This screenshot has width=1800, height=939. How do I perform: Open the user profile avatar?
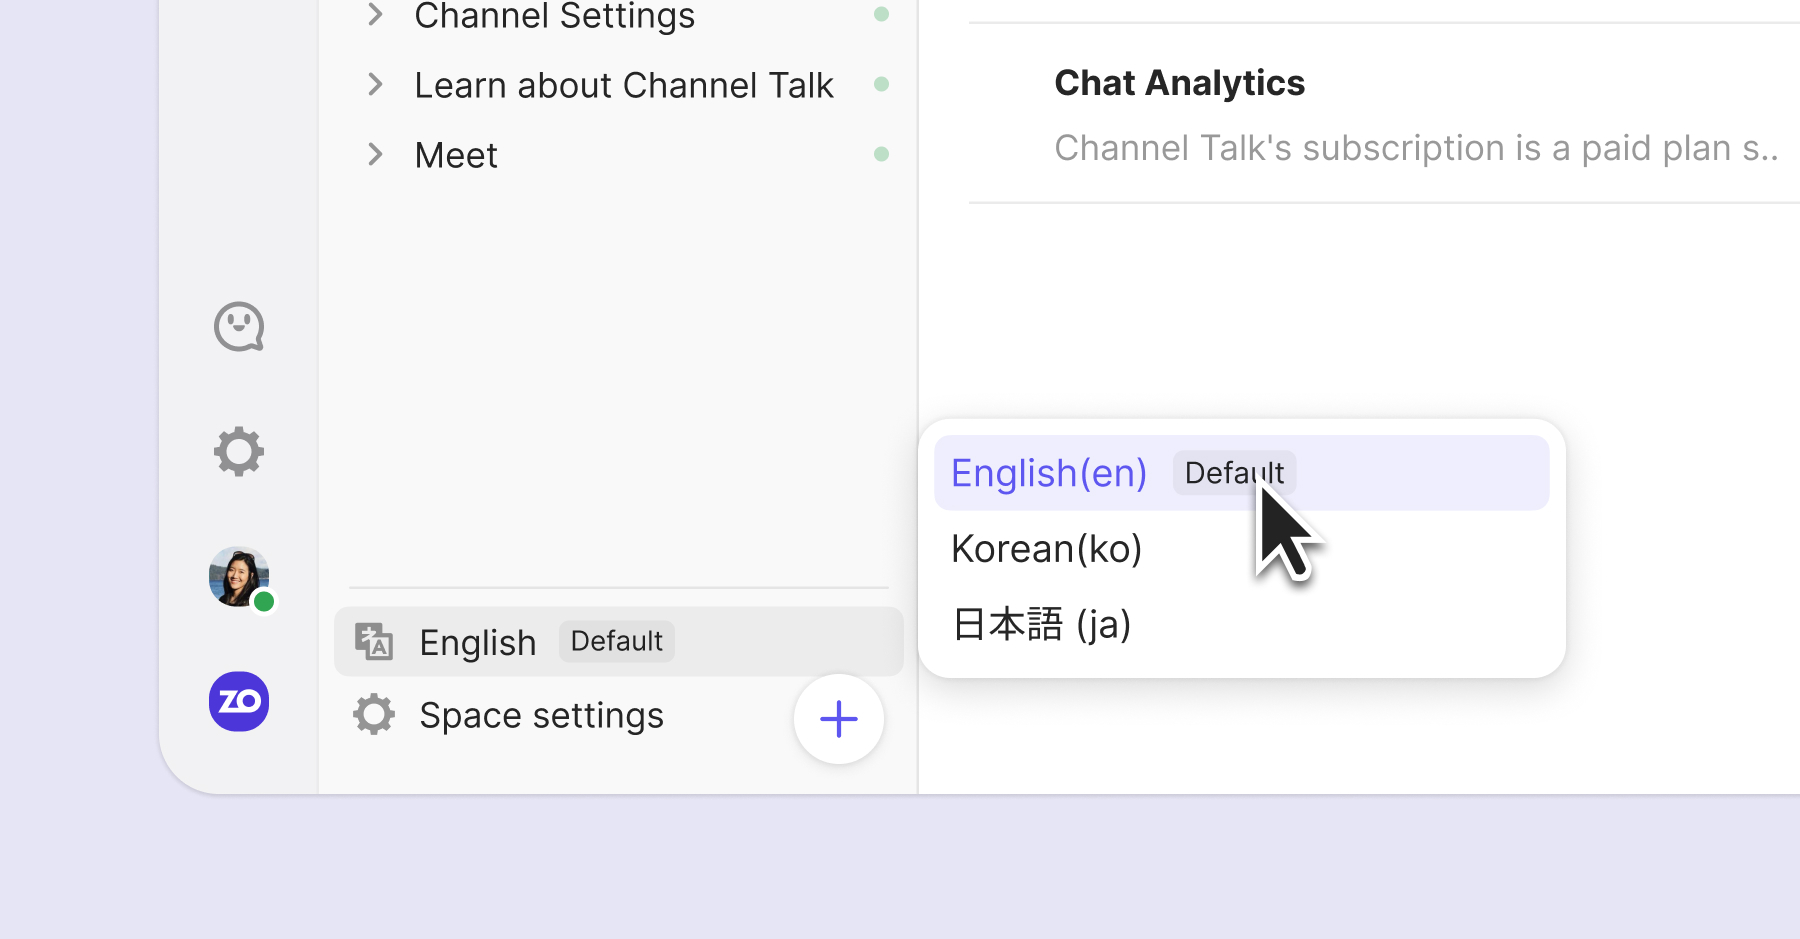coord(239,577)
